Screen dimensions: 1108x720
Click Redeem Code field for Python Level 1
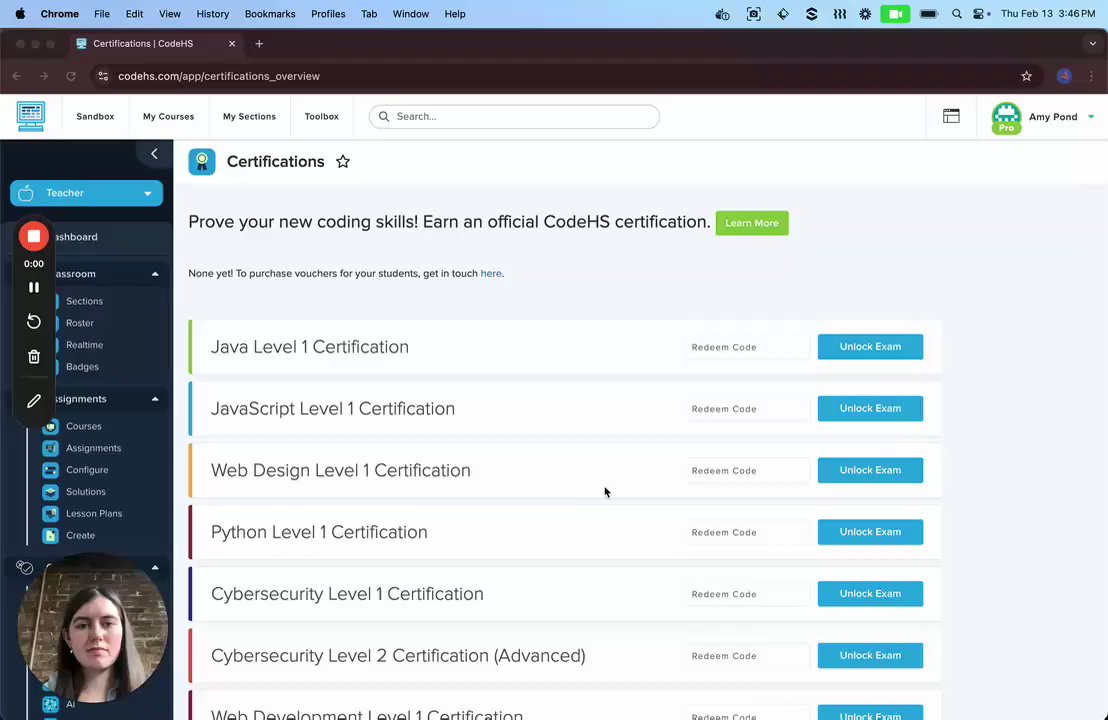point(745,533)
